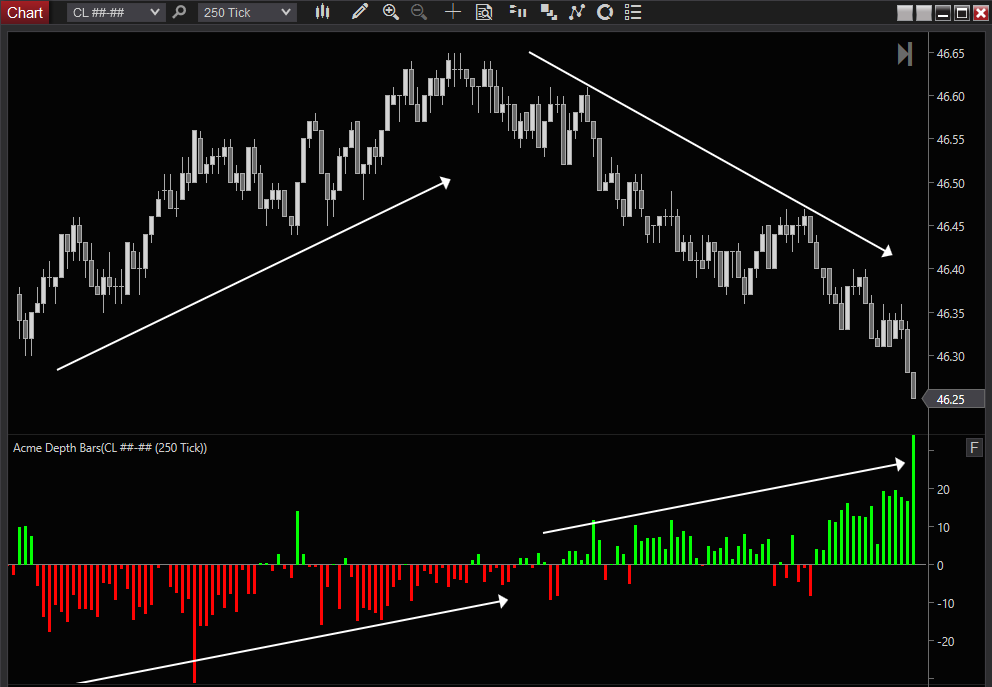Click the scroll-to-latest-bar arrow icon
The image size is (992, 687).
coord(905,54)
